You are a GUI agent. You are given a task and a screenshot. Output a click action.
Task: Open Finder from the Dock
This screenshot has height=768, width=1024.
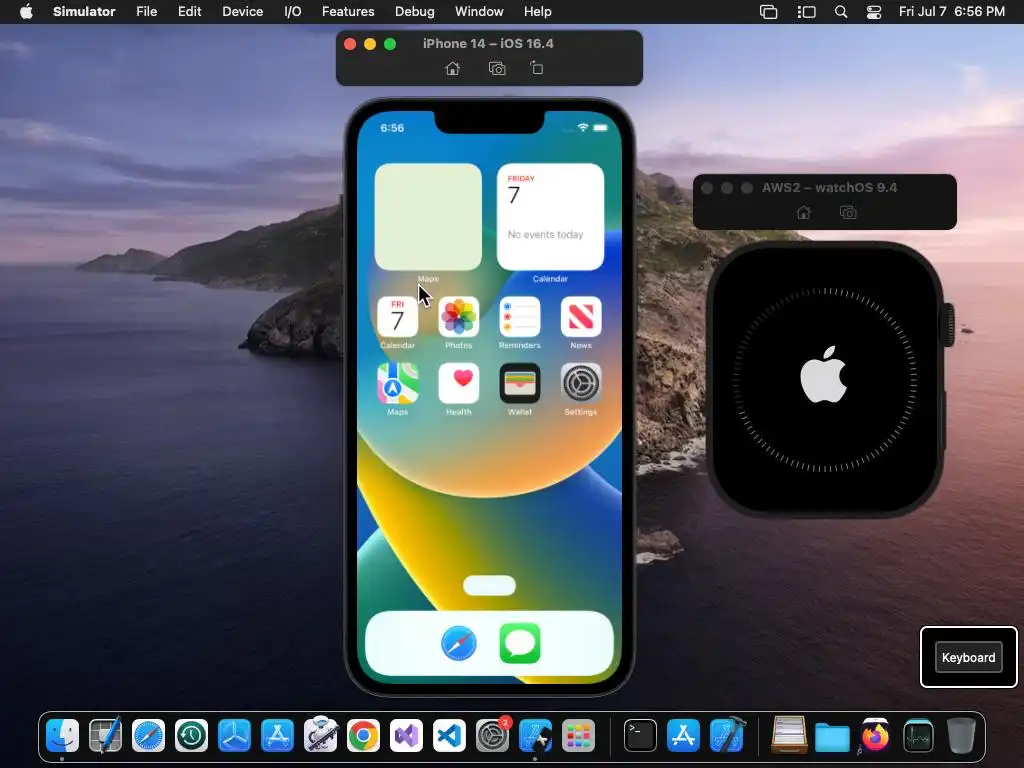pos(62,736)
